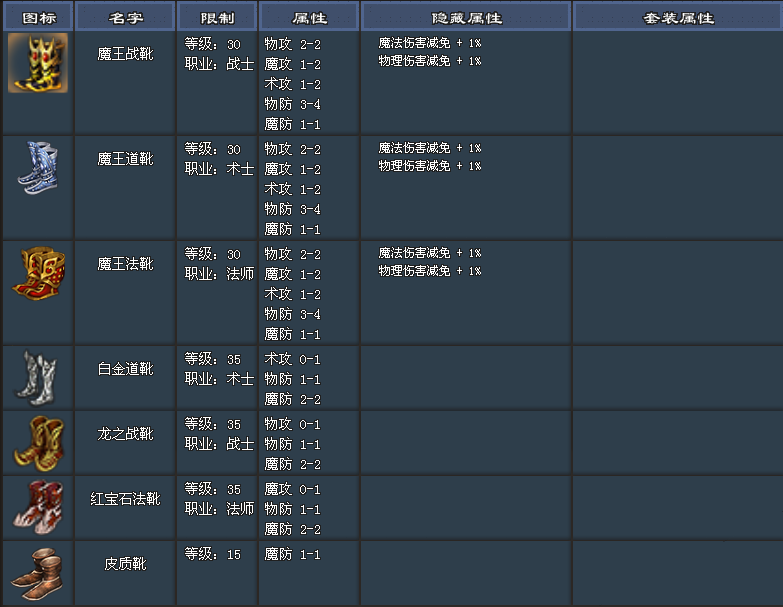Click 等级: 35 in 白金道靴 row
The height and width of the screenshot is (607, 783).
213,359
